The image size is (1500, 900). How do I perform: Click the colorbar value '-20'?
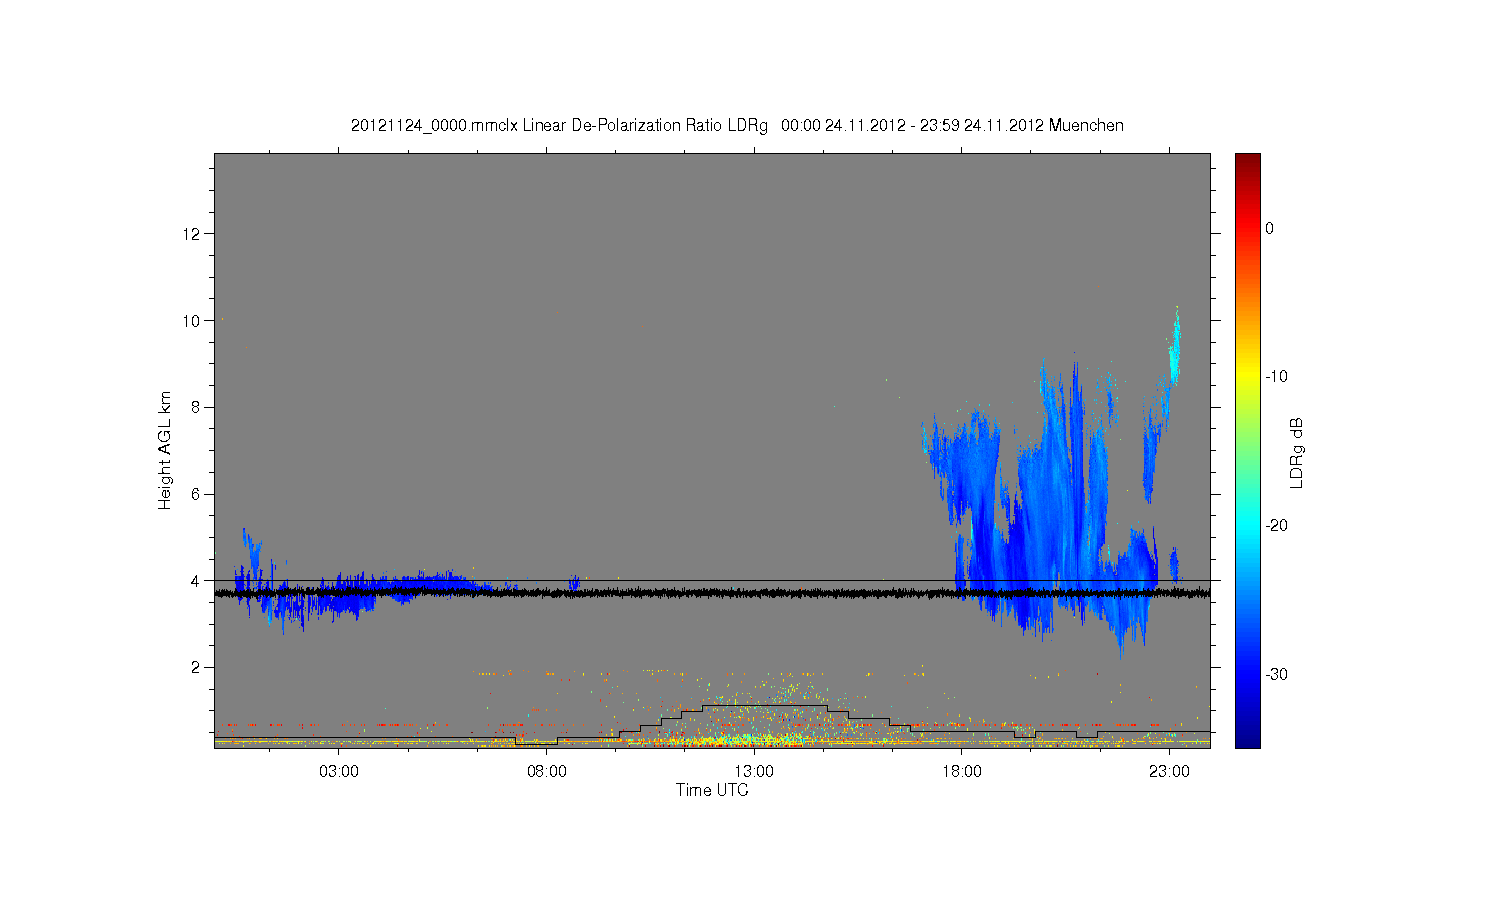[x=1276, y=526]
